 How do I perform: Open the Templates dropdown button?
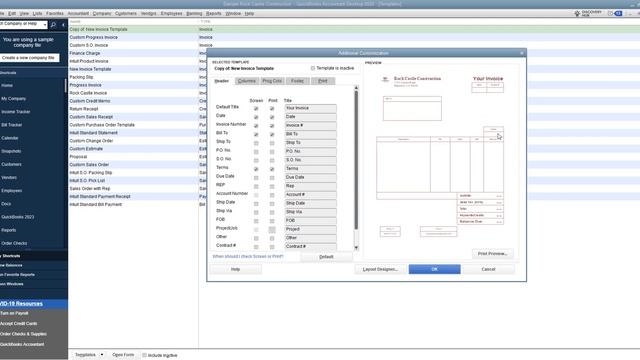click(x=89, y=355)
